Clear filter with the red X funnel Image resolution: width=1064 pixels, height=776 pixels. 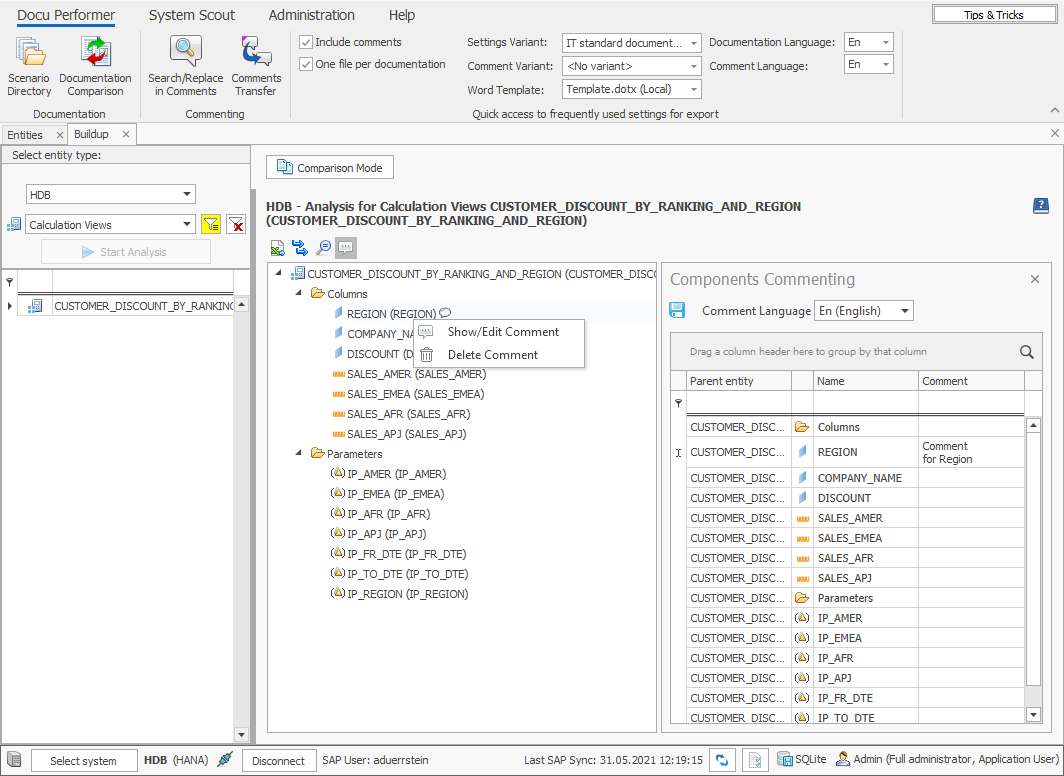pyautogui.click(x=236, y=225)
